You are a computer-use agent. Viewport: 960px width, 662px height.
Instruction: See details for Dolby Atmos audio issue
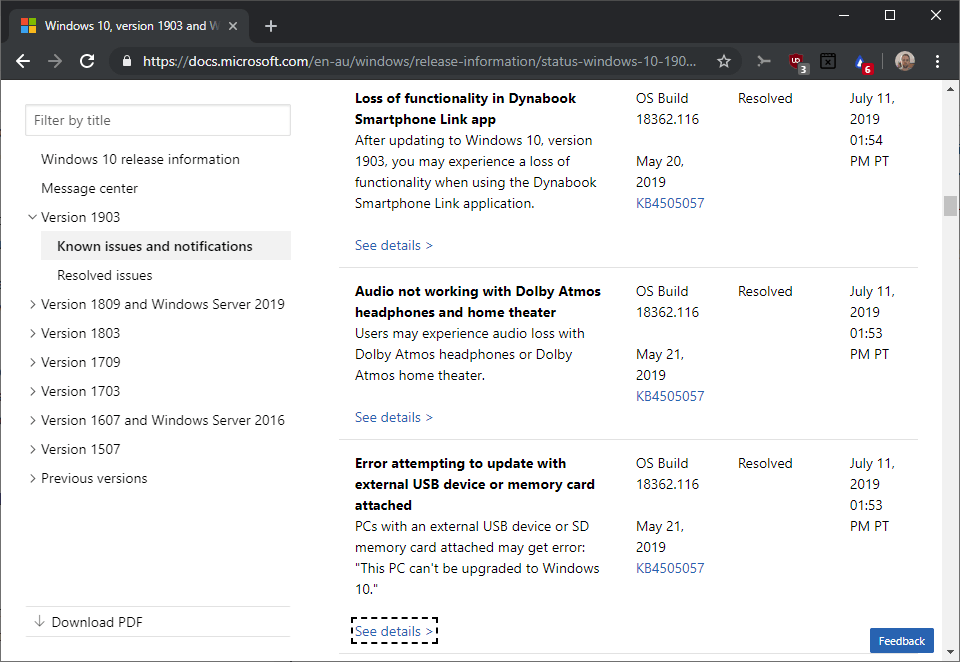point(394,418)
